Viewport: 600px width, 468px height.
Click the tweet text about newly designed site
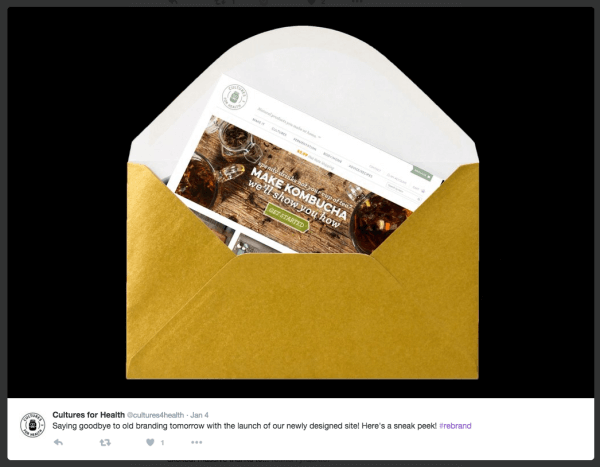(244, 426)
